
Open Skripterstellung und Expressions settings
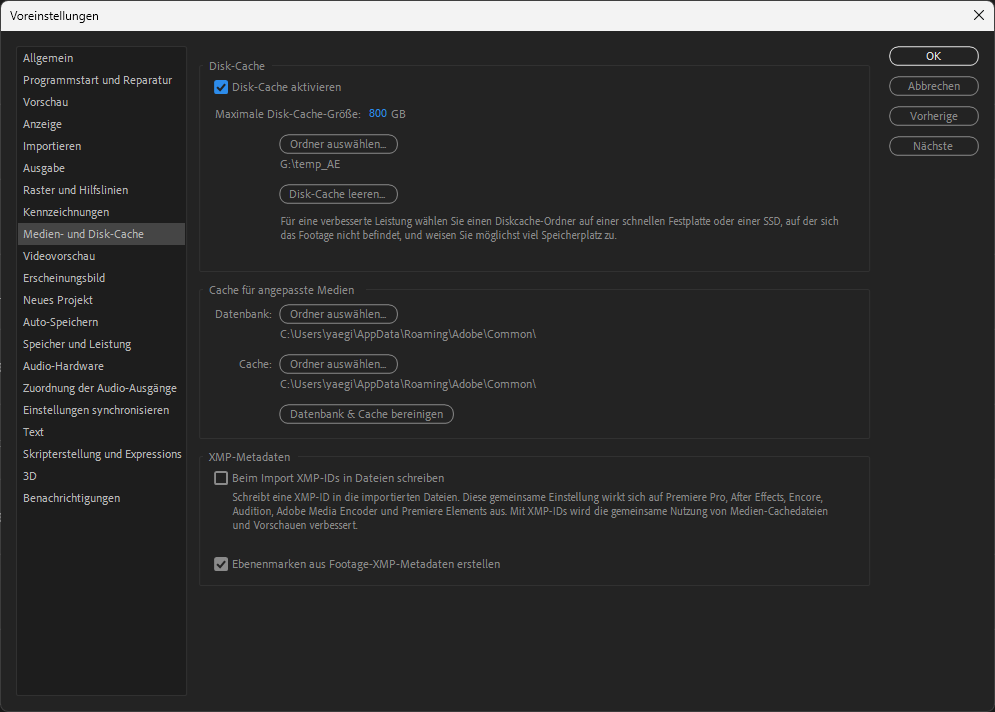point(102,454)
